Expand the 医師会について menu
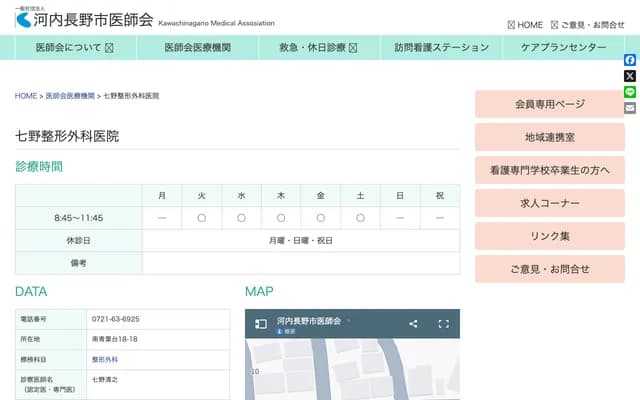The height and width of the screenshot is (400, 640). click(x=74, y=47)
